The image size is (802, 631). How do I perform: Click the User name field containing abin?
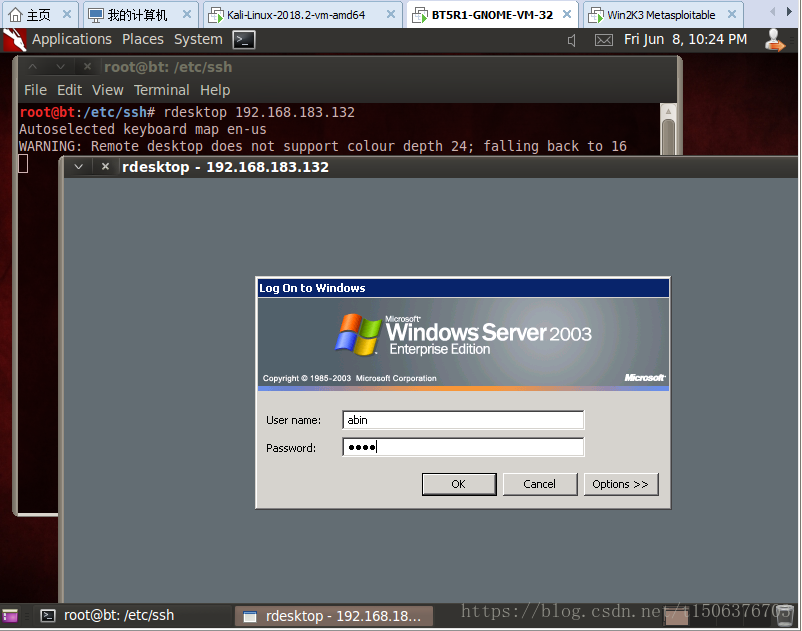(463, 420)
